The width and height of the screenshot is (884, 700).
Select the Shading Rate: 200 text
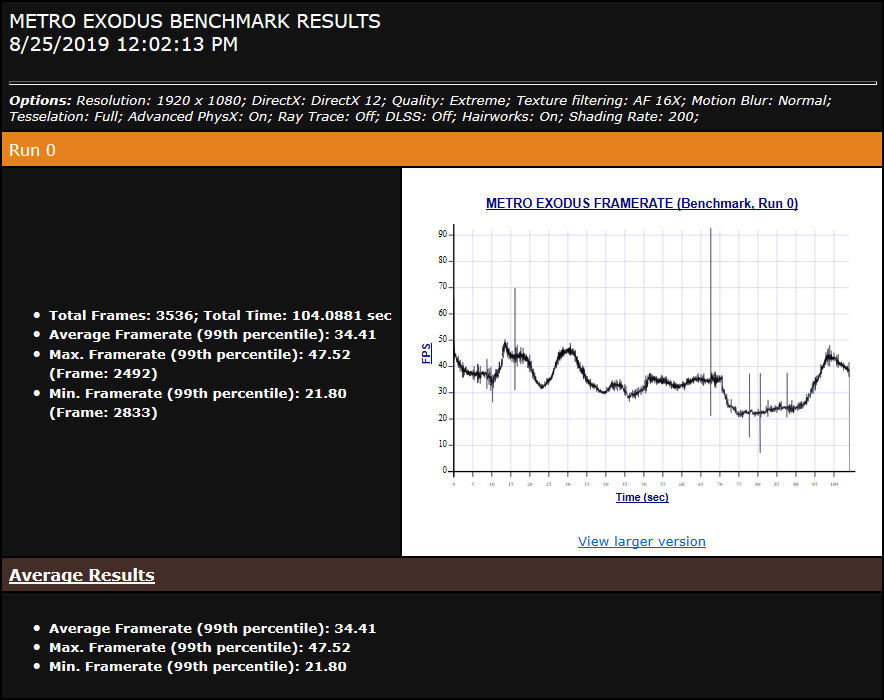634,117
